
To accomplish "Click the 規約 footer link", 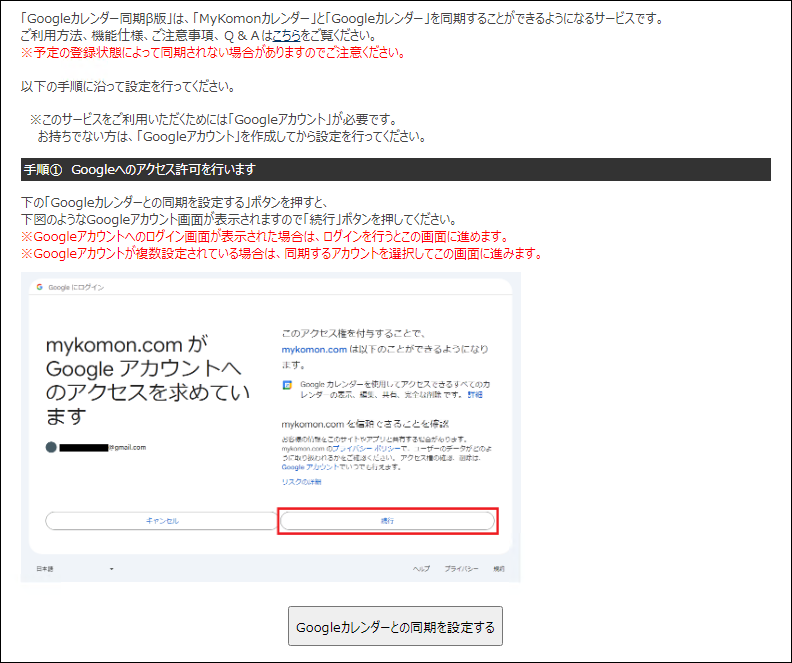I will [x=499, y=569].
